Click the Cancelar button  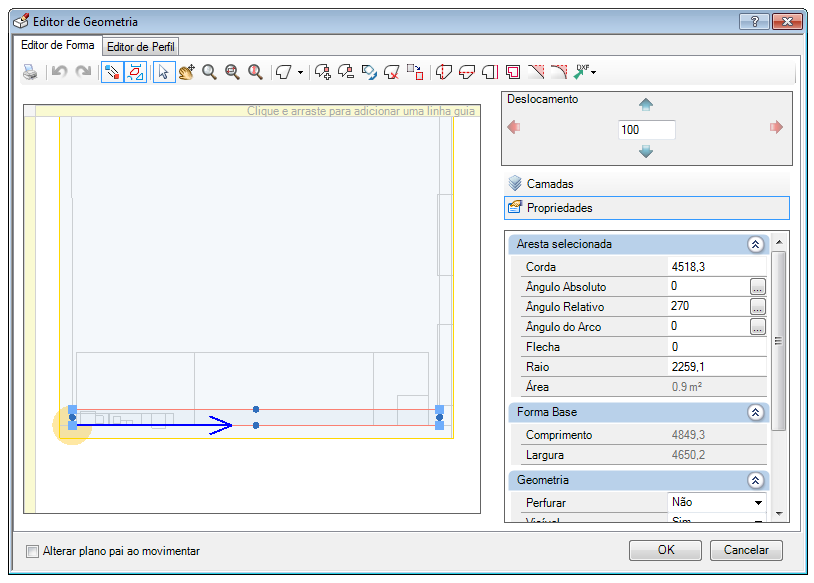click(x=746, y=550)
